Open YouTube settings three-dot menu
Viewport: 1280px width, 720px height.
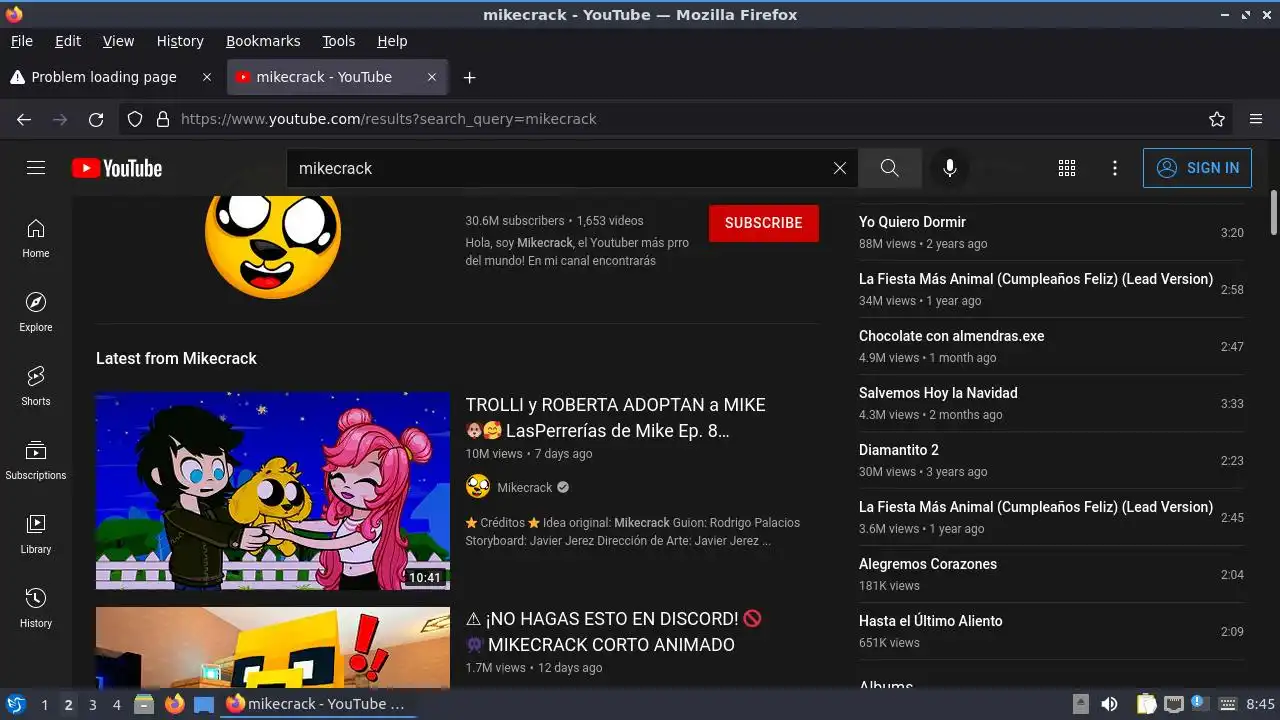pos(1115,168)
